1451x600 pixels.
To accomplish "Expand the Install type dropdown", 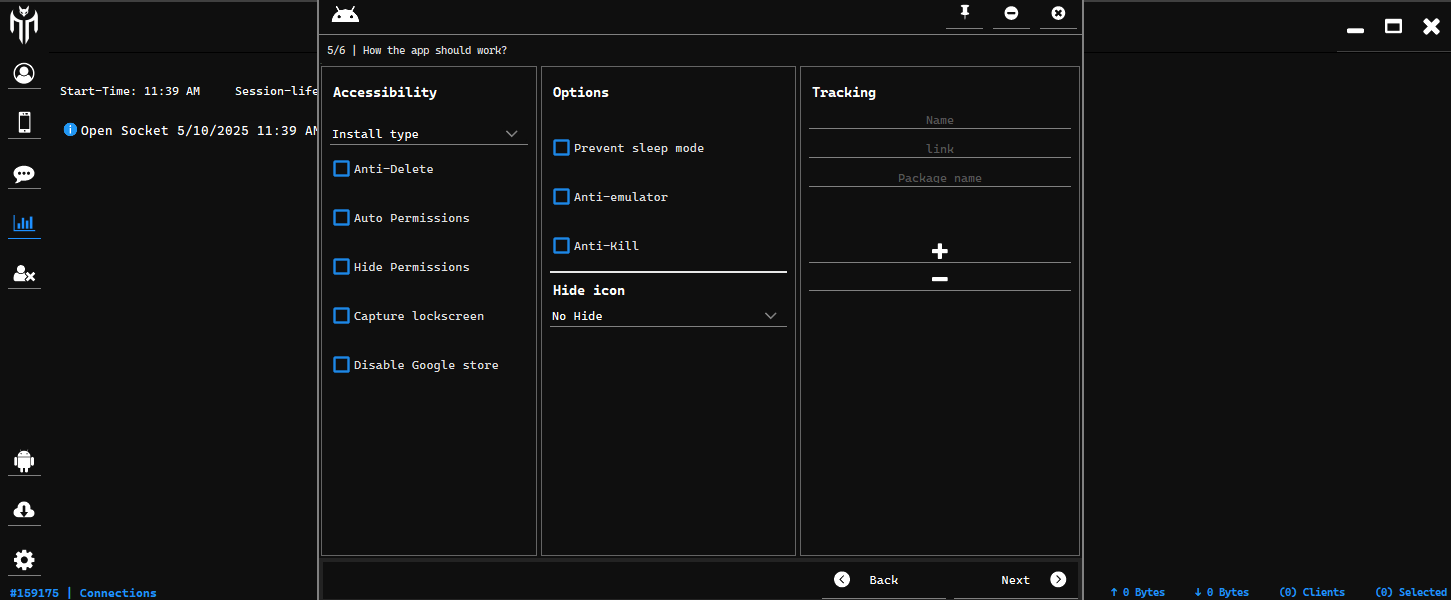I will (428, 134).
